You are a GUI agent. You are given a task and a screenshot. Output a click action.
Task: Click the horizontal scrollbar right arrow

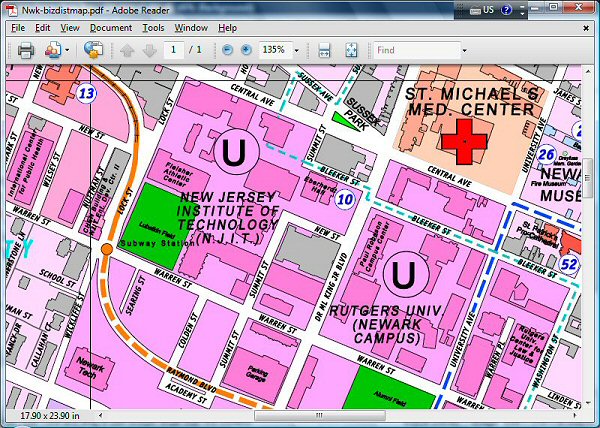point(575,415)
